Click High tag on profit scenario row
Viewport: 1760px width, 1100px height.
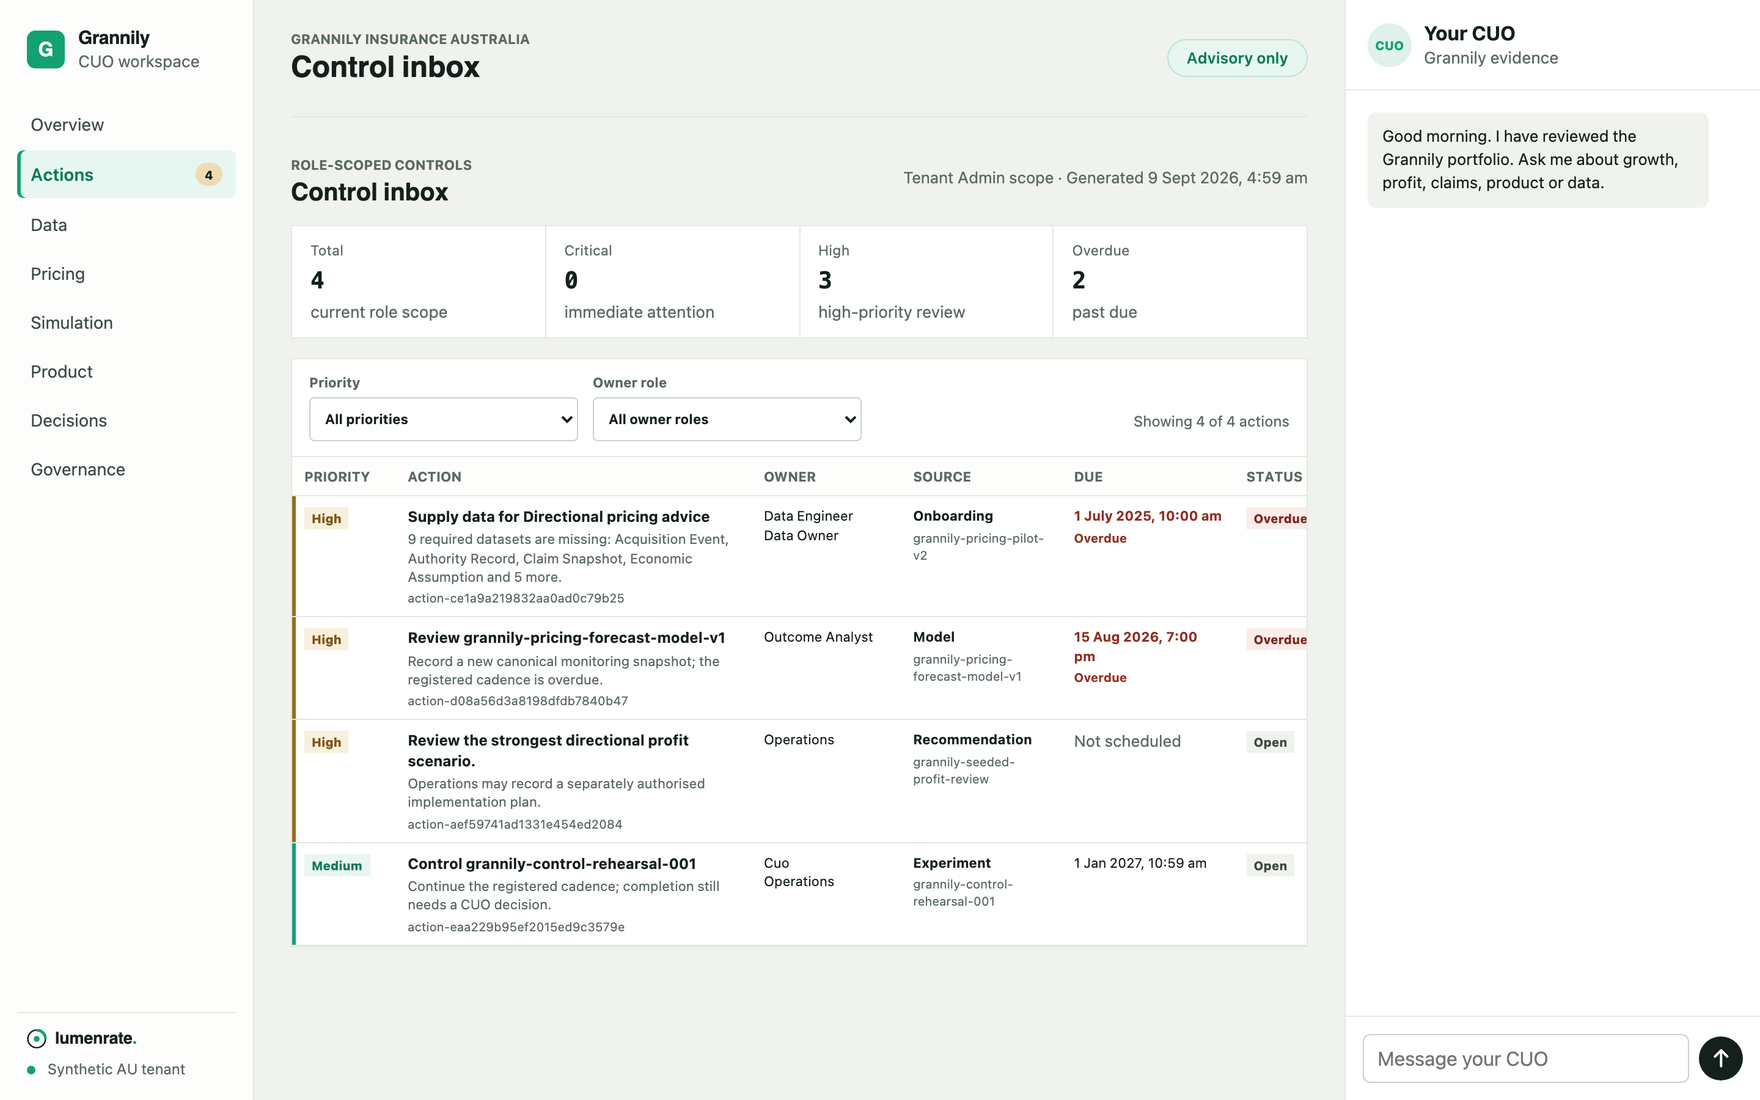(x=326, y=743)
